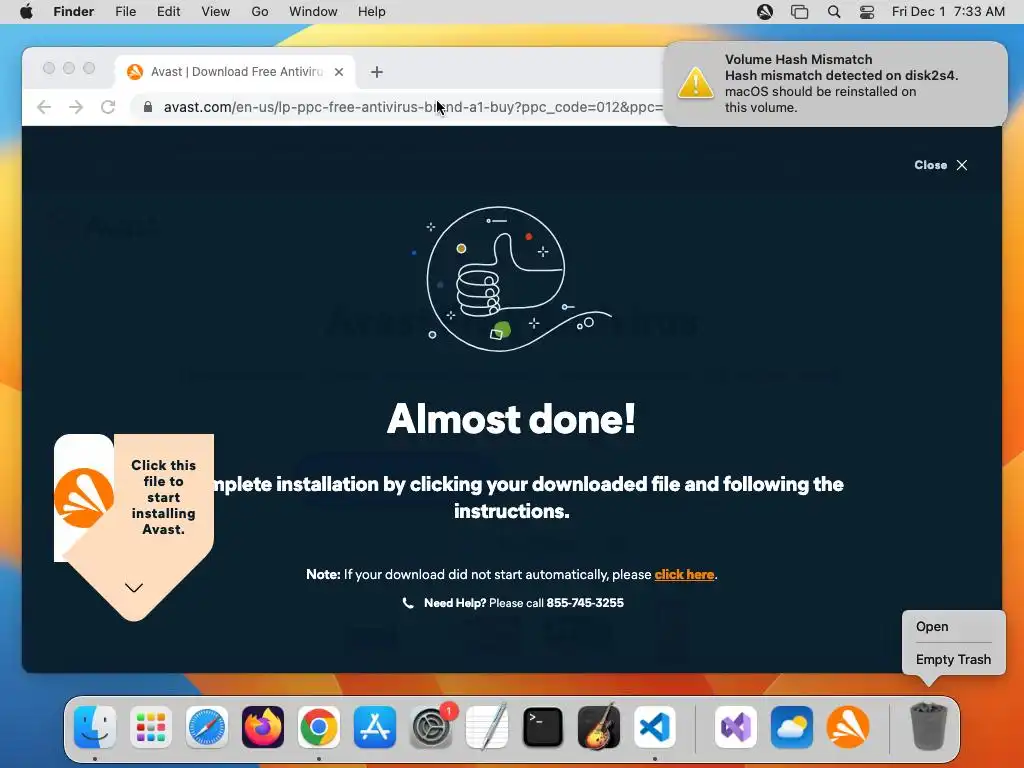Open the App Store from the Dock
1024x768 pixels.
point(375,727)
